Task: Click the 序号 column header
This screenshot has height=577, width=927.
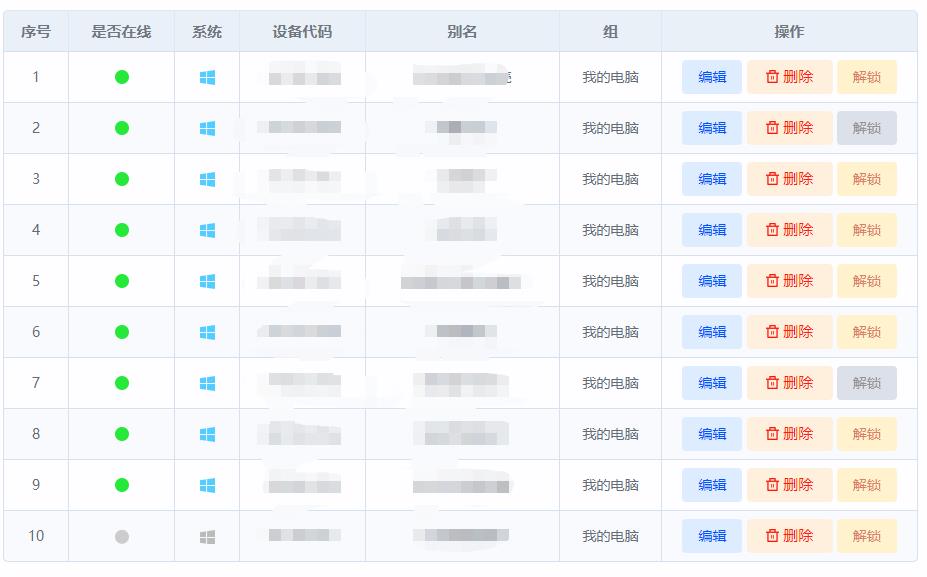Action: click(x=36, y=31)
